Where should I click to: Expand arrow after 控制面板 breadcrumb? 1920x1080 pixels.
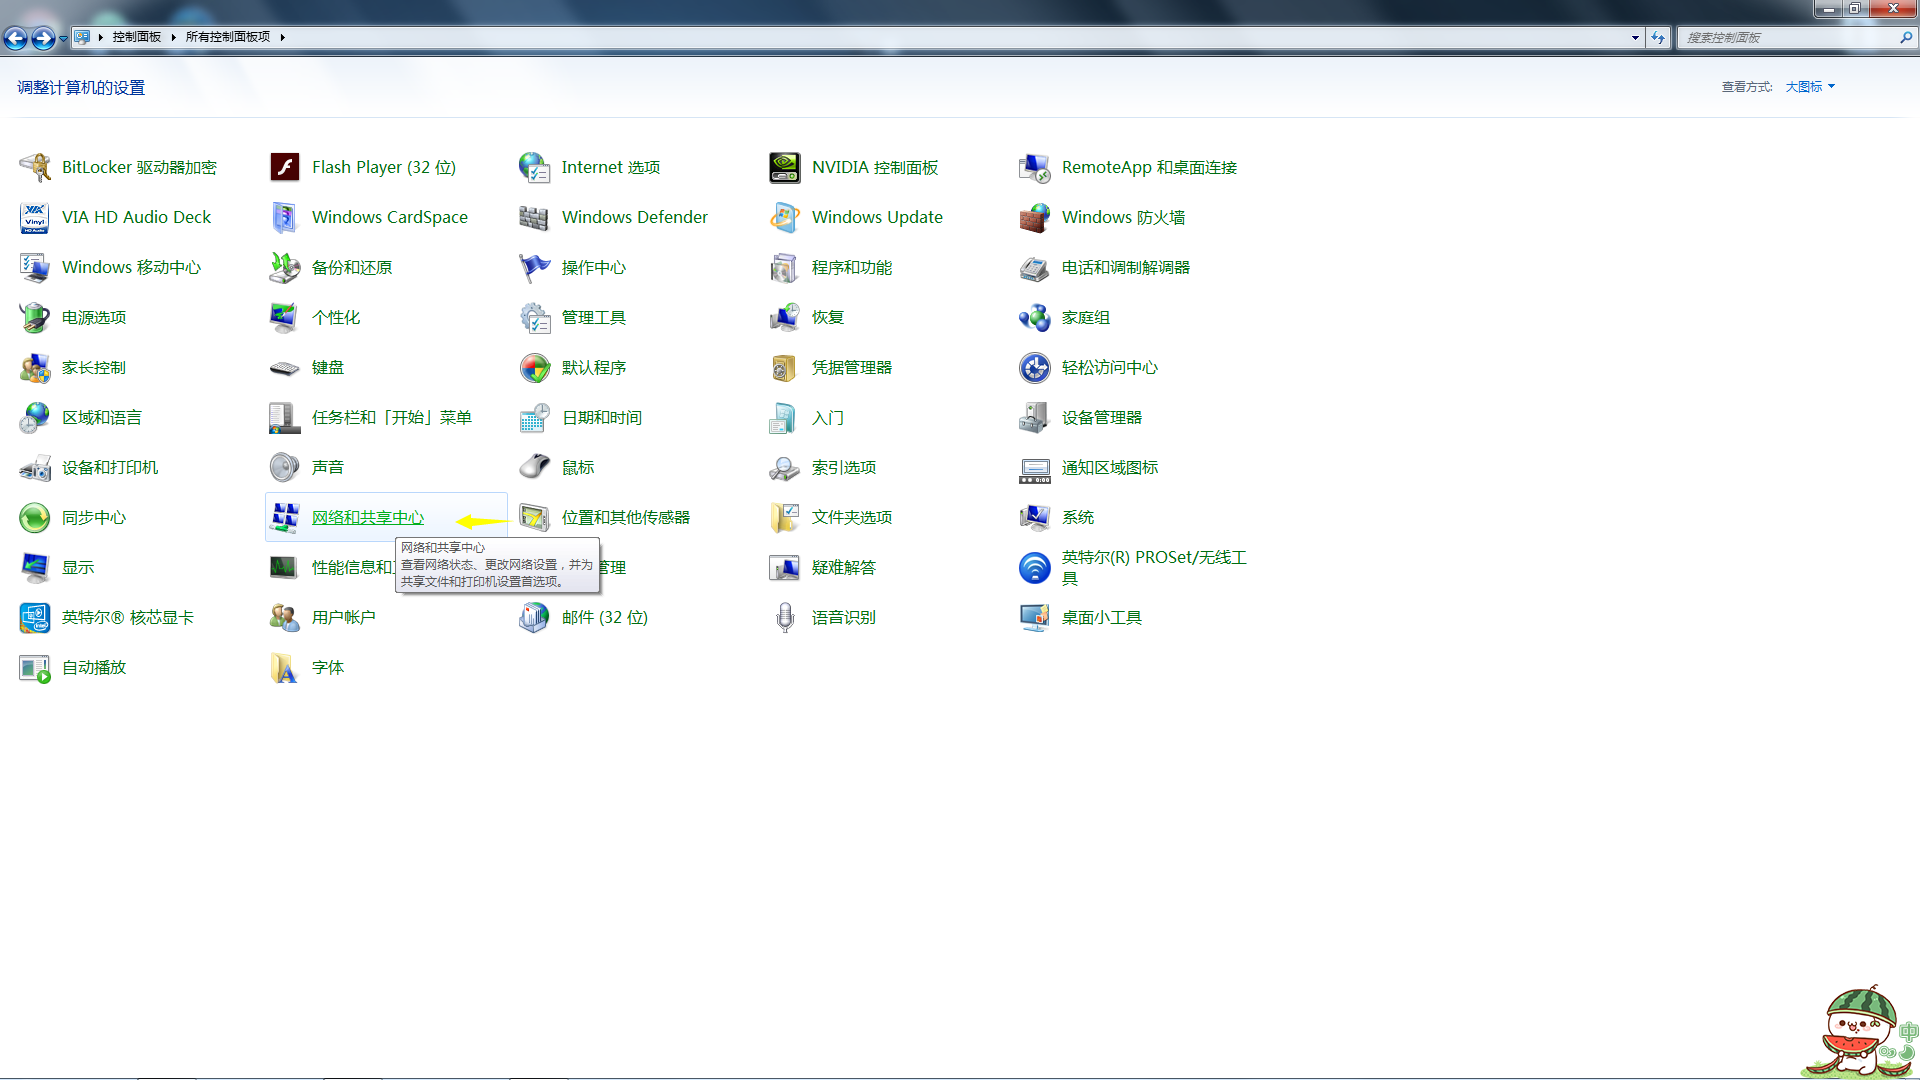(x=173, y=37)
